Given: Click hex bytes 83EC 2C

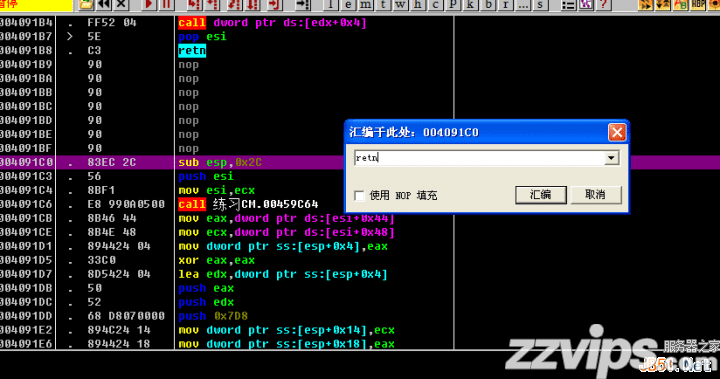Looking at the screenshot, I should [x=112, y=162].
